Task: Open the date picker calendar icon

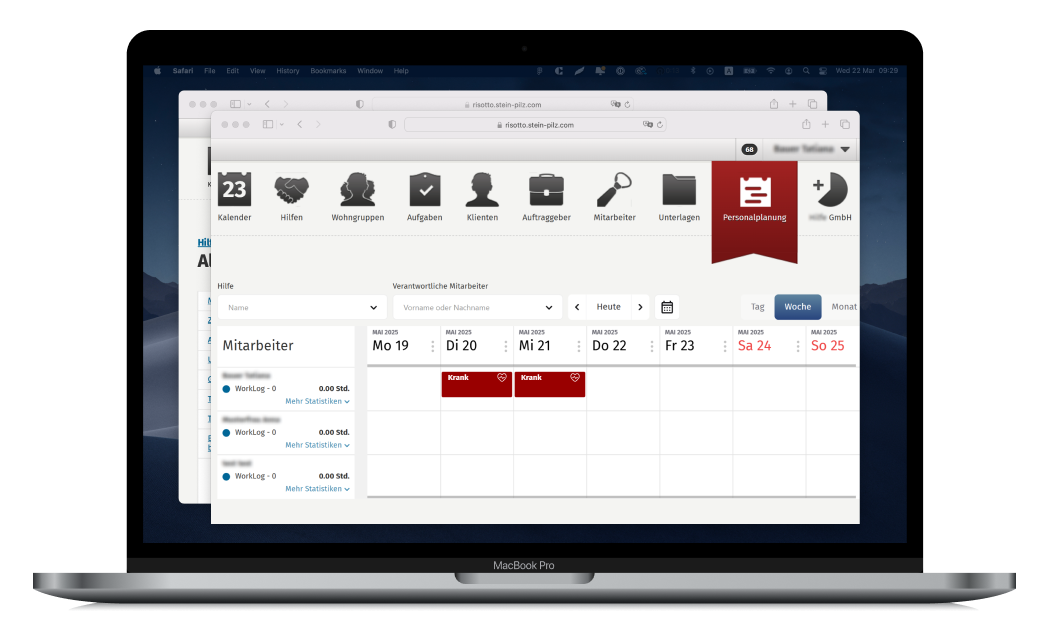Action: click(x=667, y=307)
